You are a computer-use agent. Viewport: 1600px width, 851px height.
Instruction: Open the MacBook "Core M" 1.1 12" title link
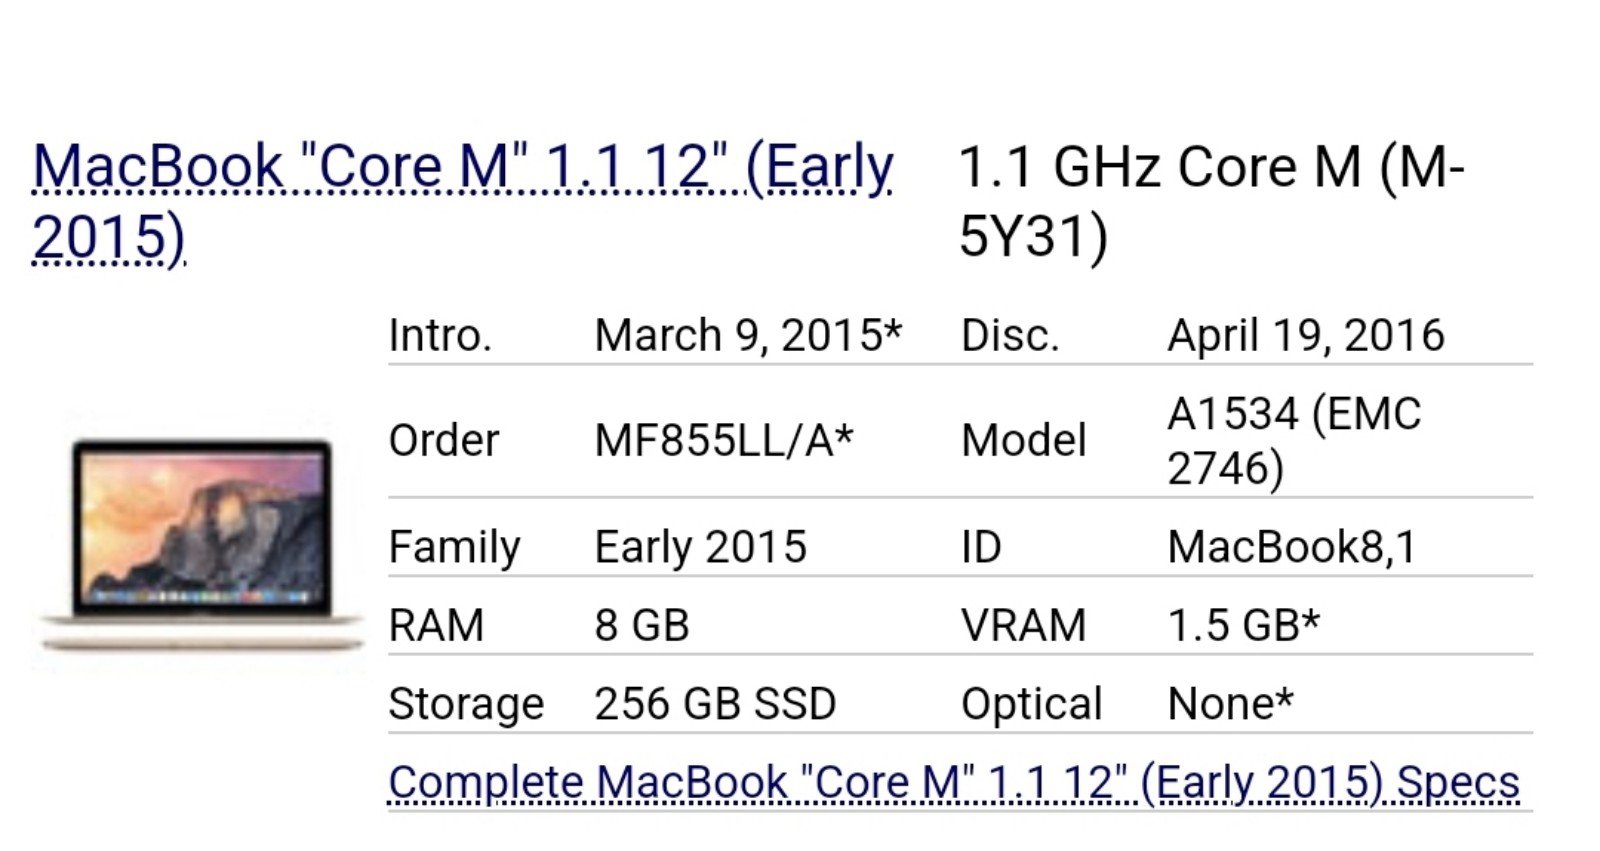tap(462, 201)
